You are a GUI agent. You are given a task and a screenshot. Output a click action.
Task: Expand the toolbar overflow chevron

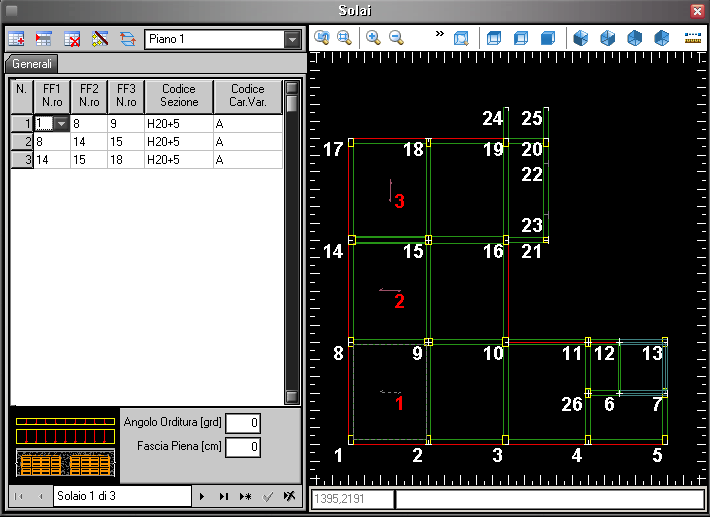click(440, 35)
